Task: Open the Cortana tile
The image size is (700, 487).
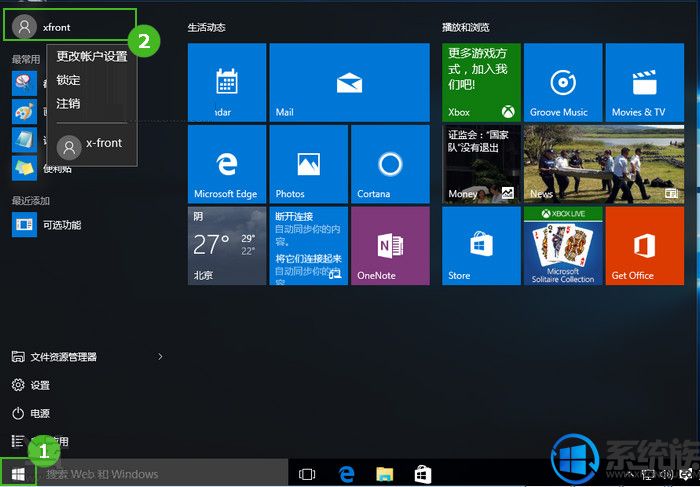Action: point(390,164)
